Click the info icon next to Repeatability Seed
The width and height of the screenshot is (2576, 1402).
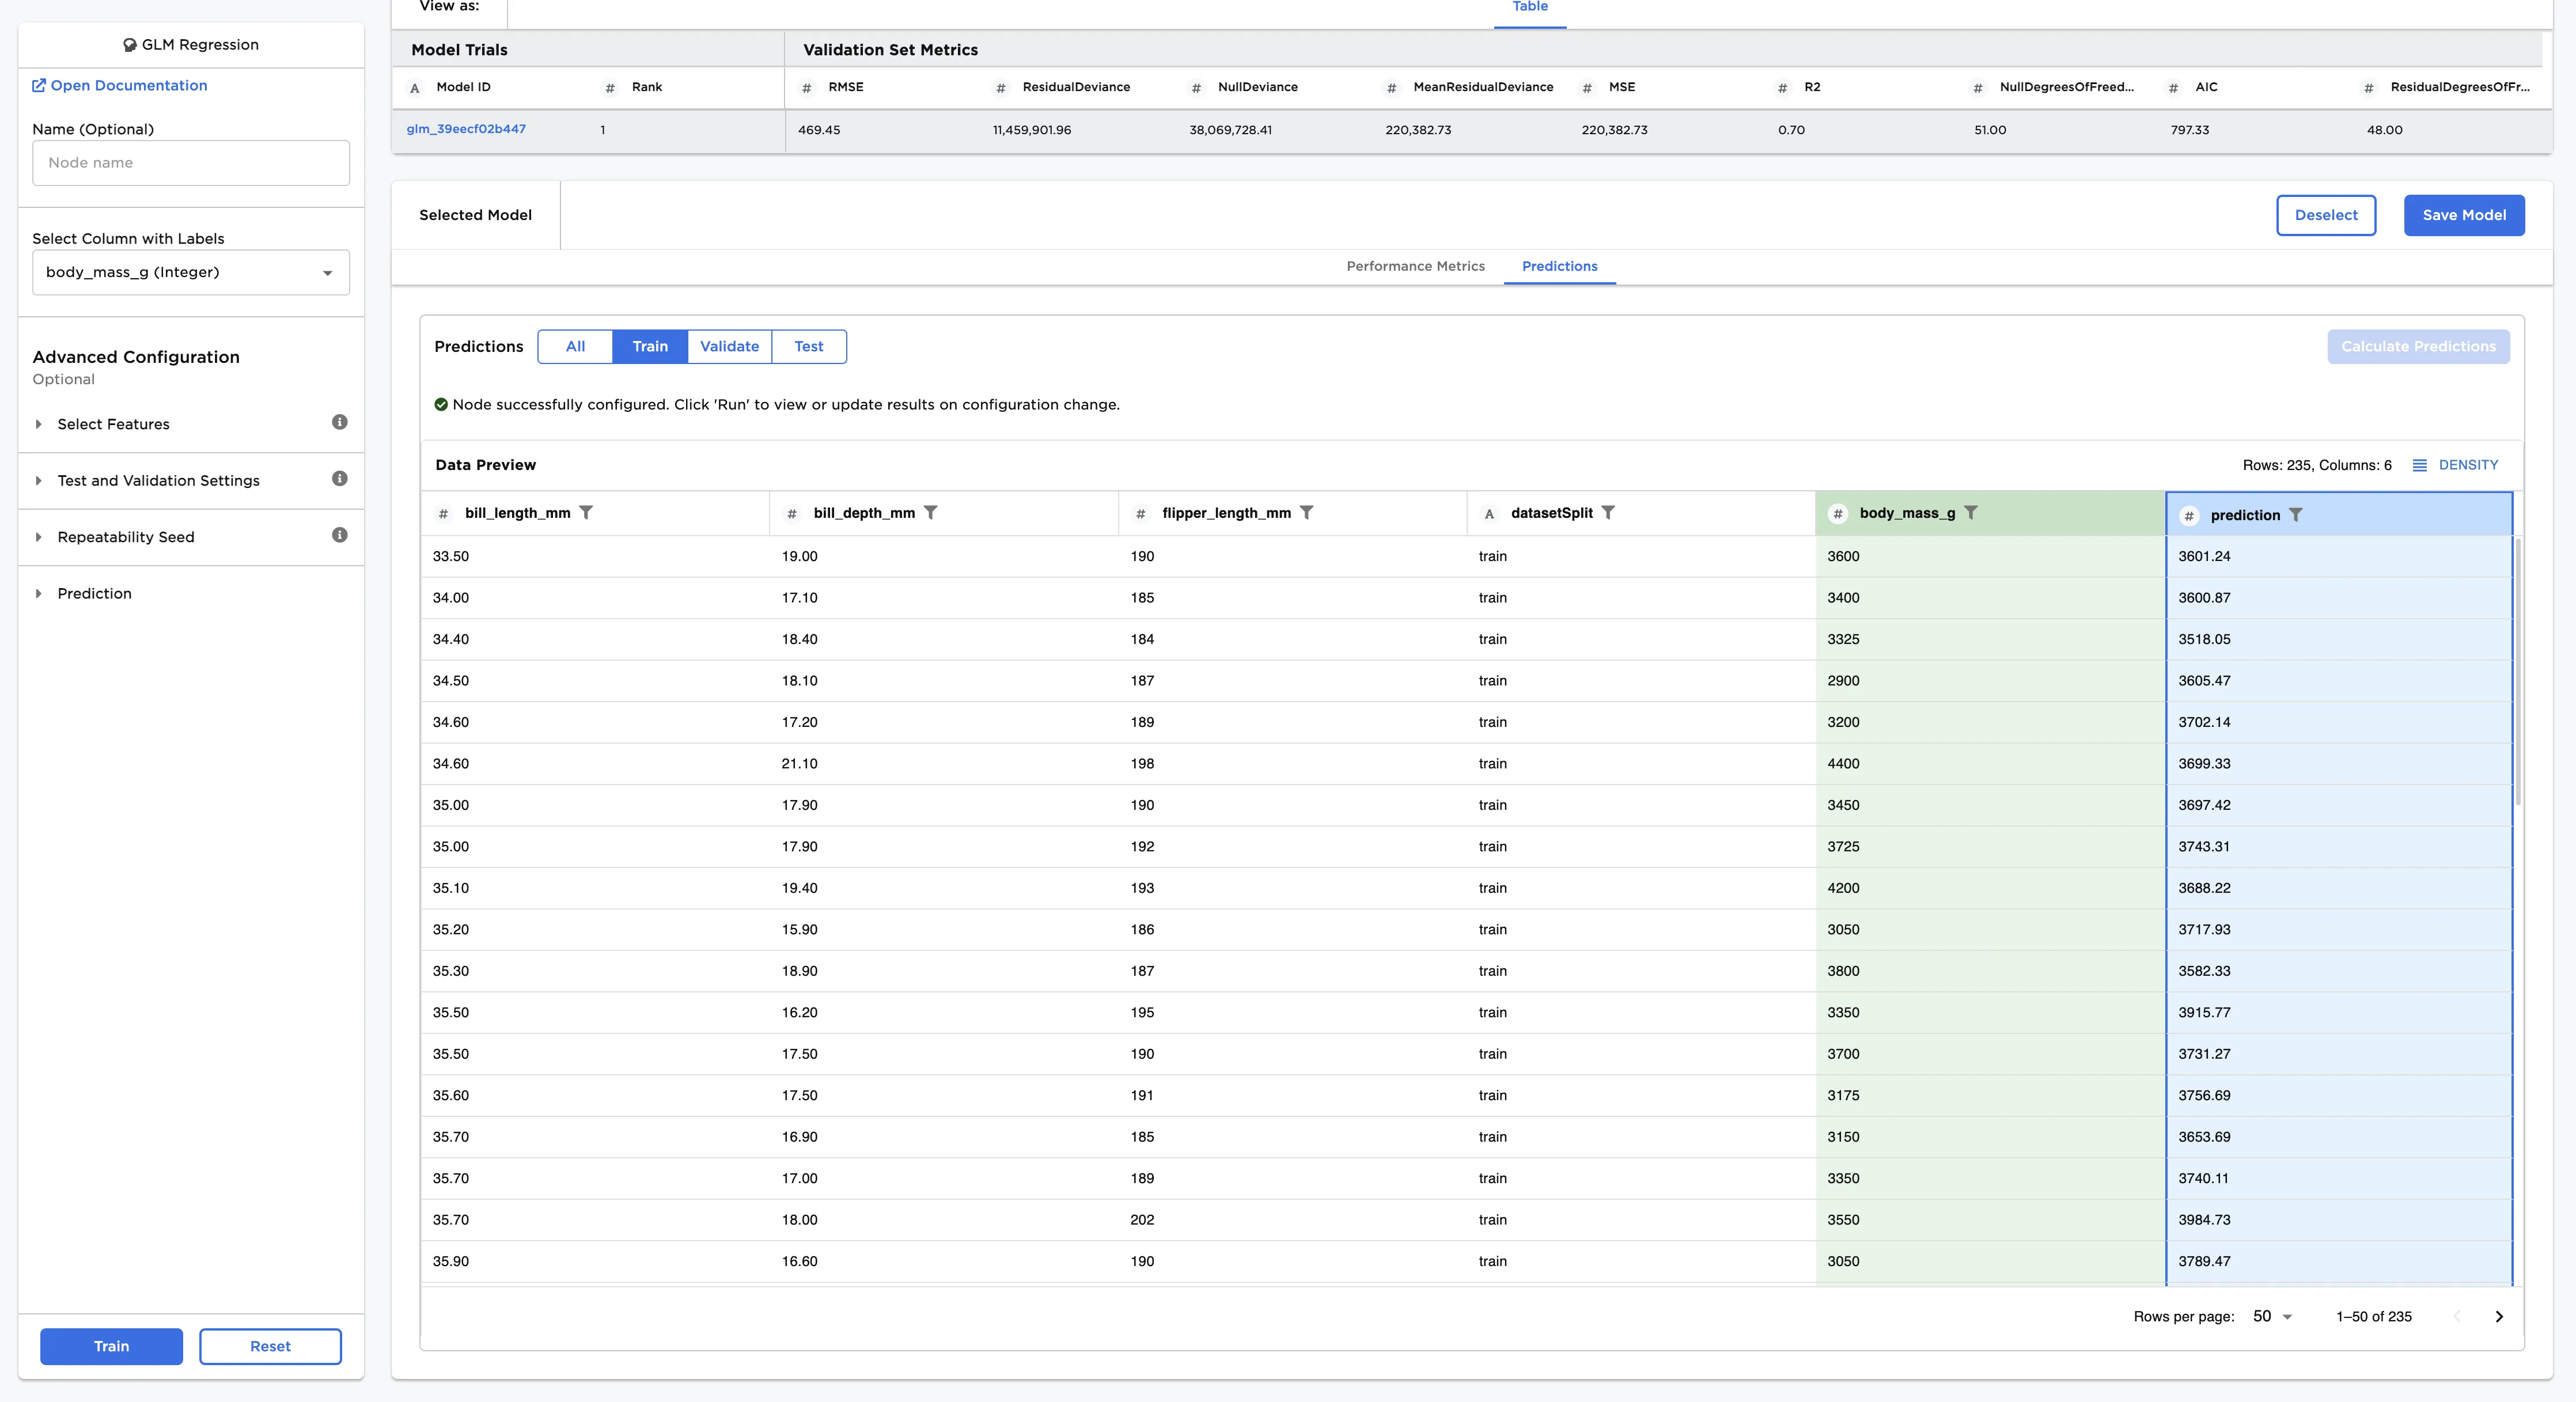click(339, 535)
